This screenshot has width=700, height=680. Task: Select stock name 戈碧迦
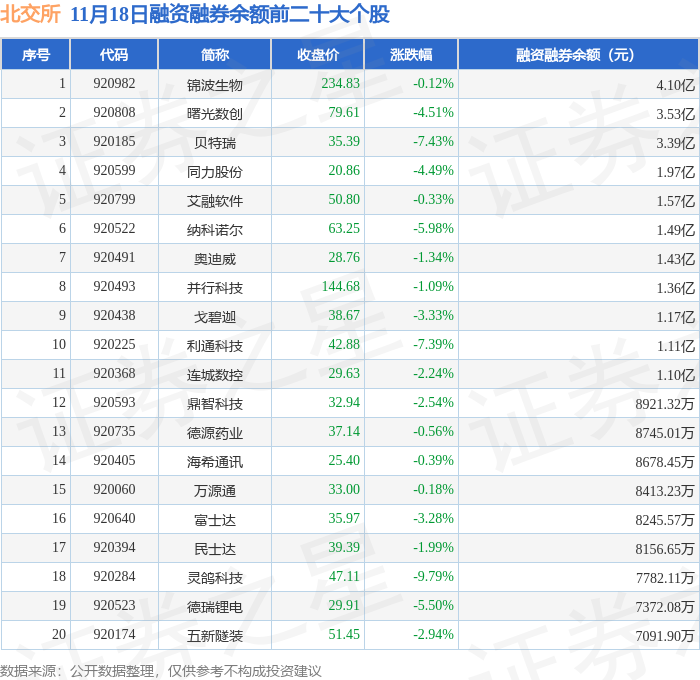(x=215, y=317)
